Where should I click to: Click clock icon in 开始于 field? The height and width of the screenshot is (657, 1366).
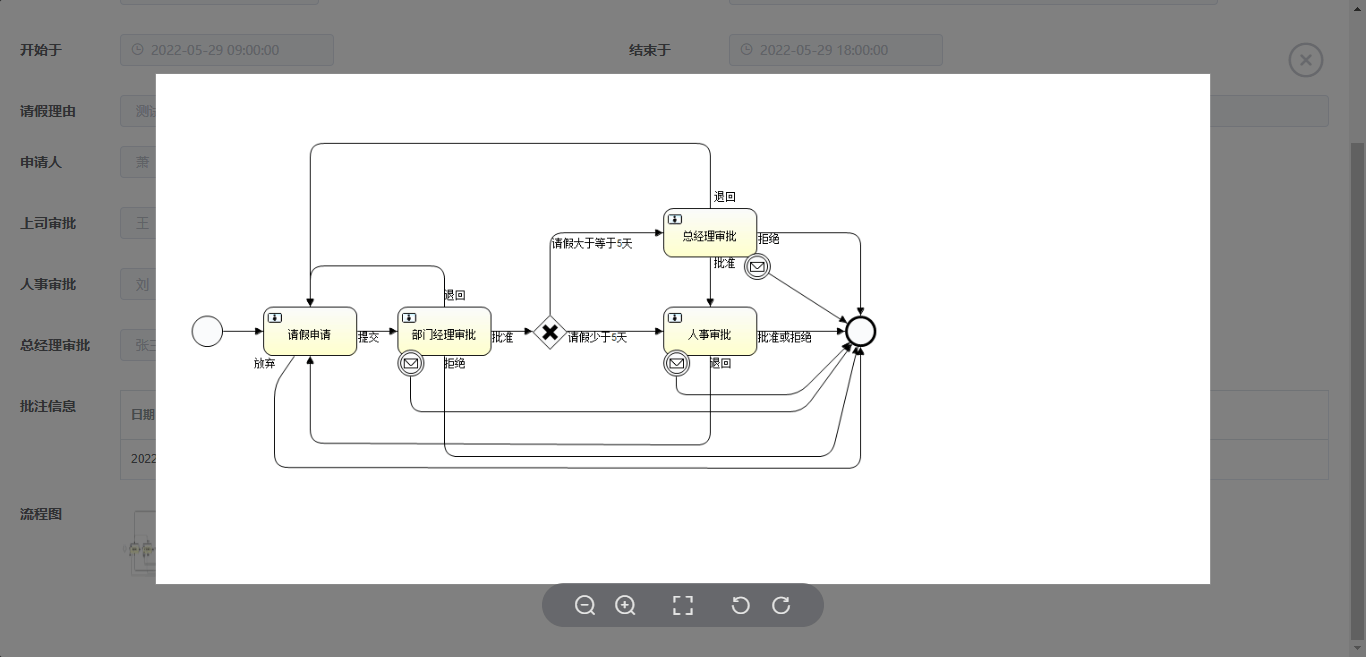tap(138, 50)
